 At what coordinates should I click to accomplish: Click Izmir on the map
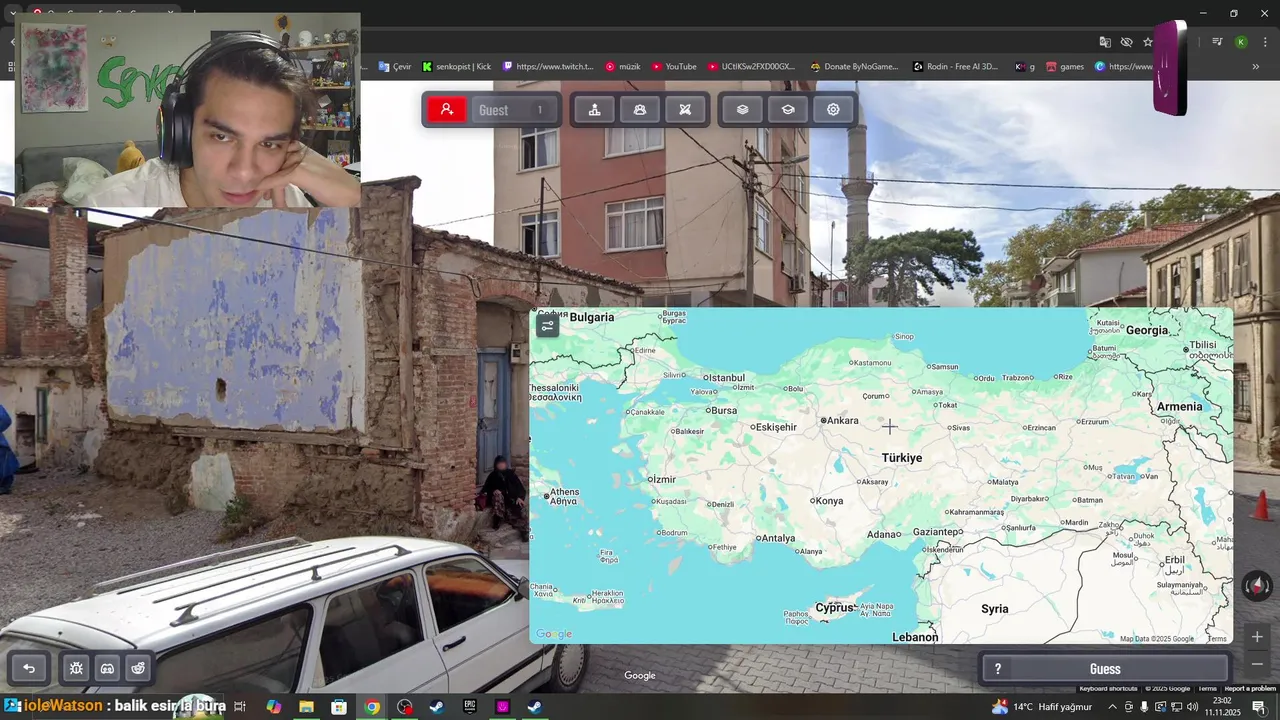point(661,480)
